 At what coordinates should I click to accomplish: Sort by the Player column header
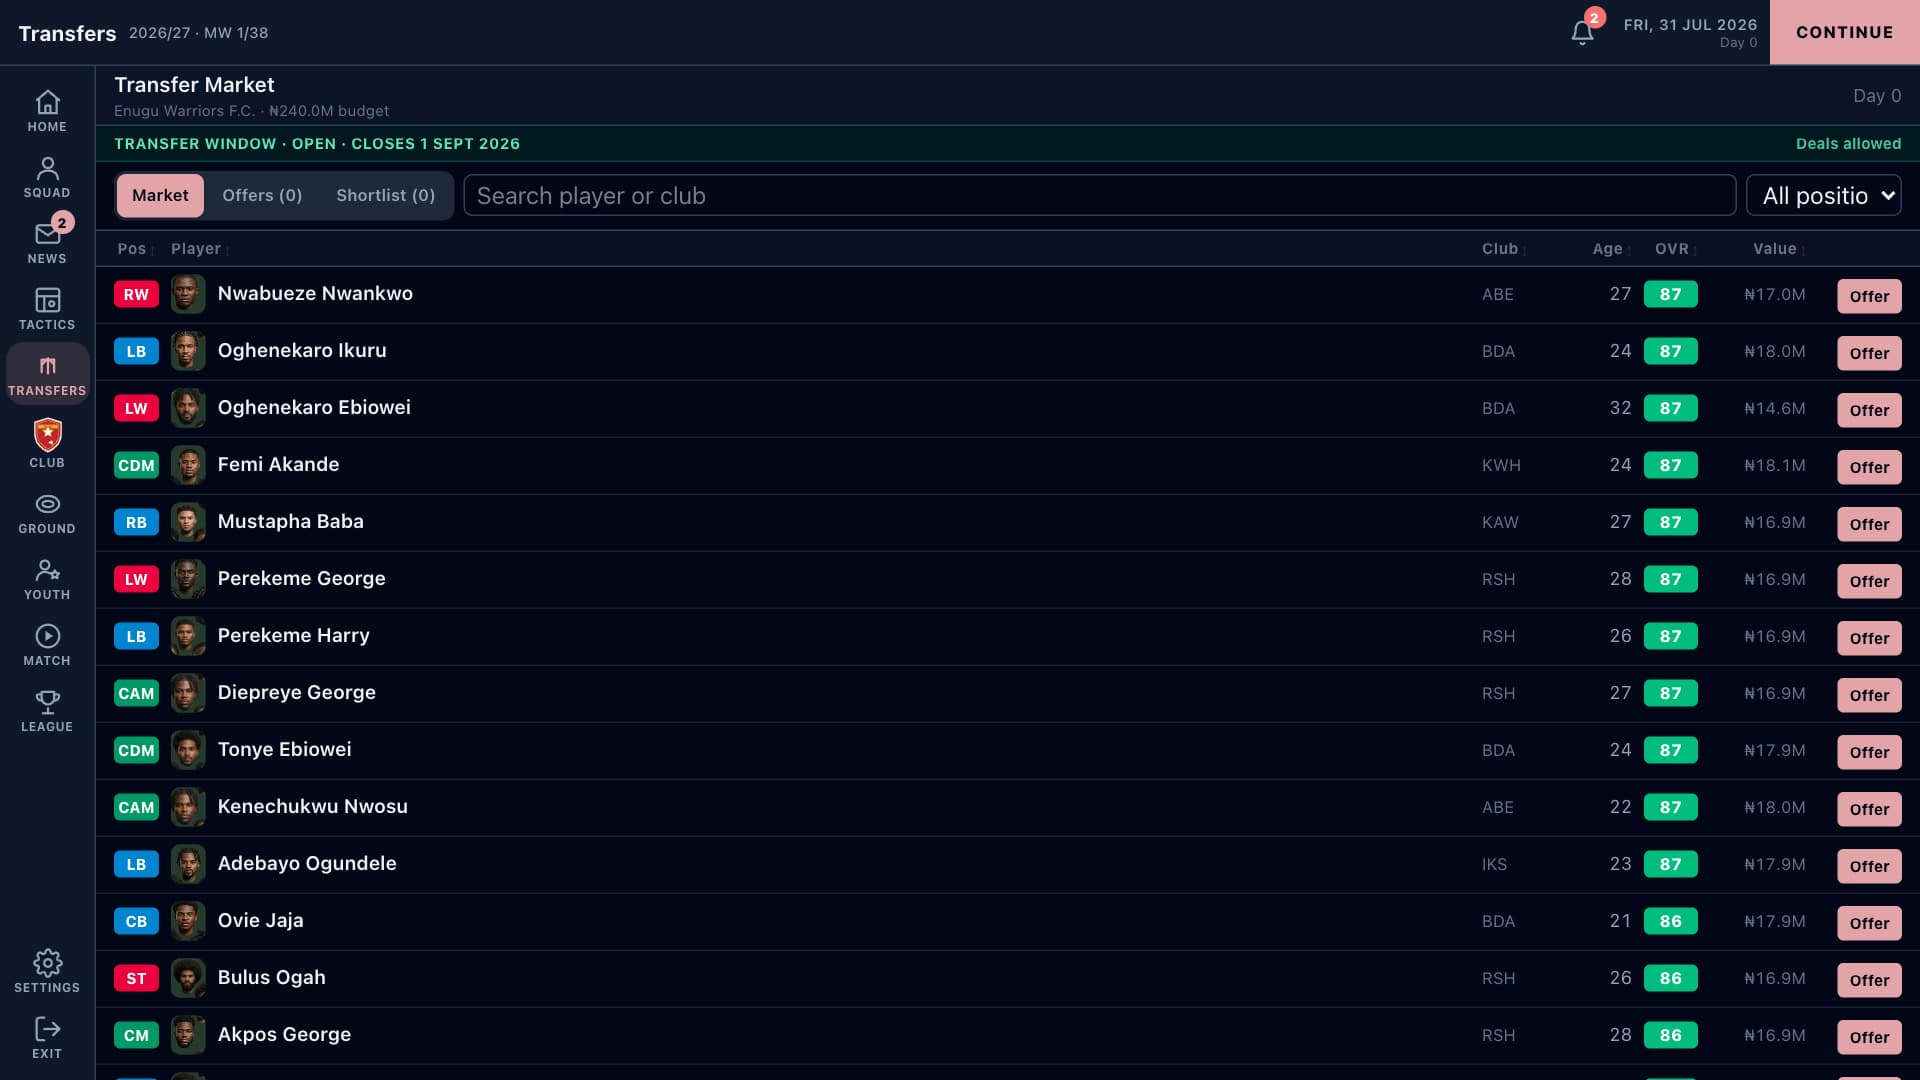point(199,249)
